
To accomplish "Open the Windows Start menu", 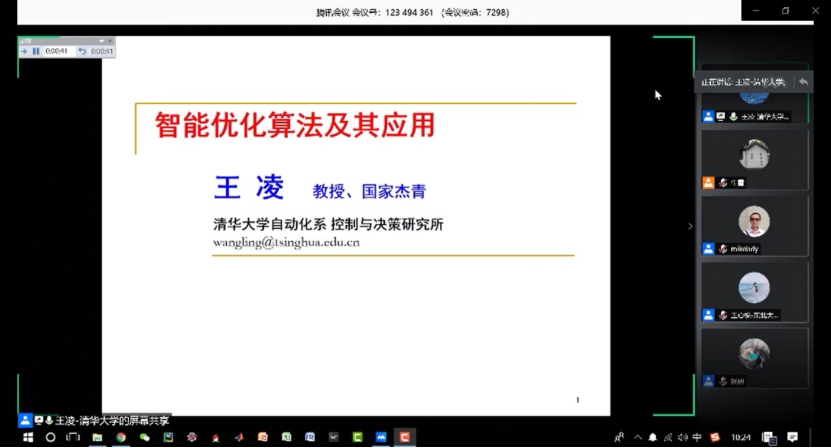I will [28, 437].
